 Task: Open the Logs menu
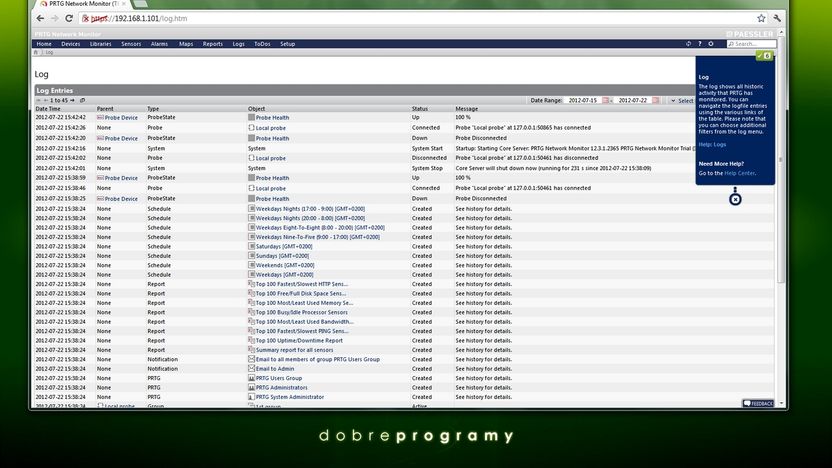tap(238, 44)
